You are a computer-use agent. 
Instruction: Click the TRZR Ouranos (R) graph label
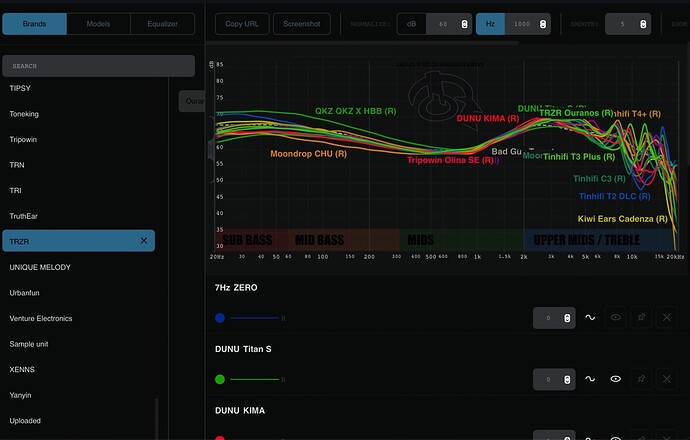(576, 113)
